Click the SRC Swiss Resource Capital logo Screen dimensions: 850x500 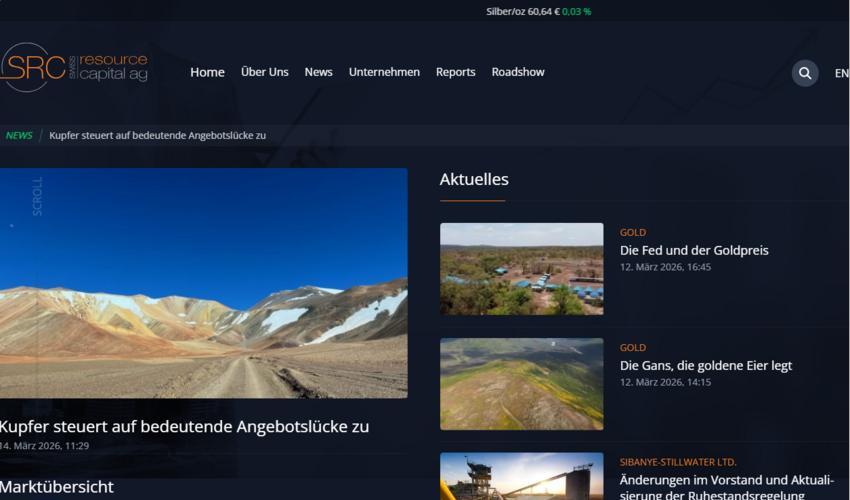[x=74, y=67]
